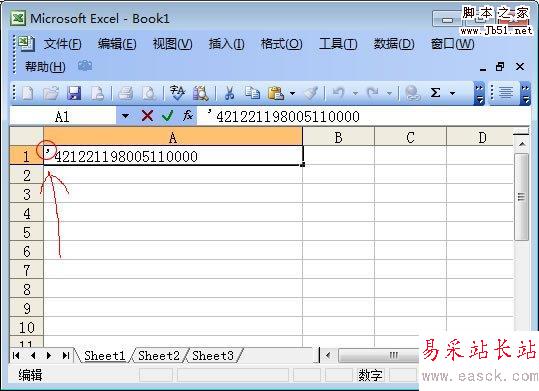The width and height of the screenshot is (539, 391).
Task: Go to previous sheet tab button
Action: (33, 356)
